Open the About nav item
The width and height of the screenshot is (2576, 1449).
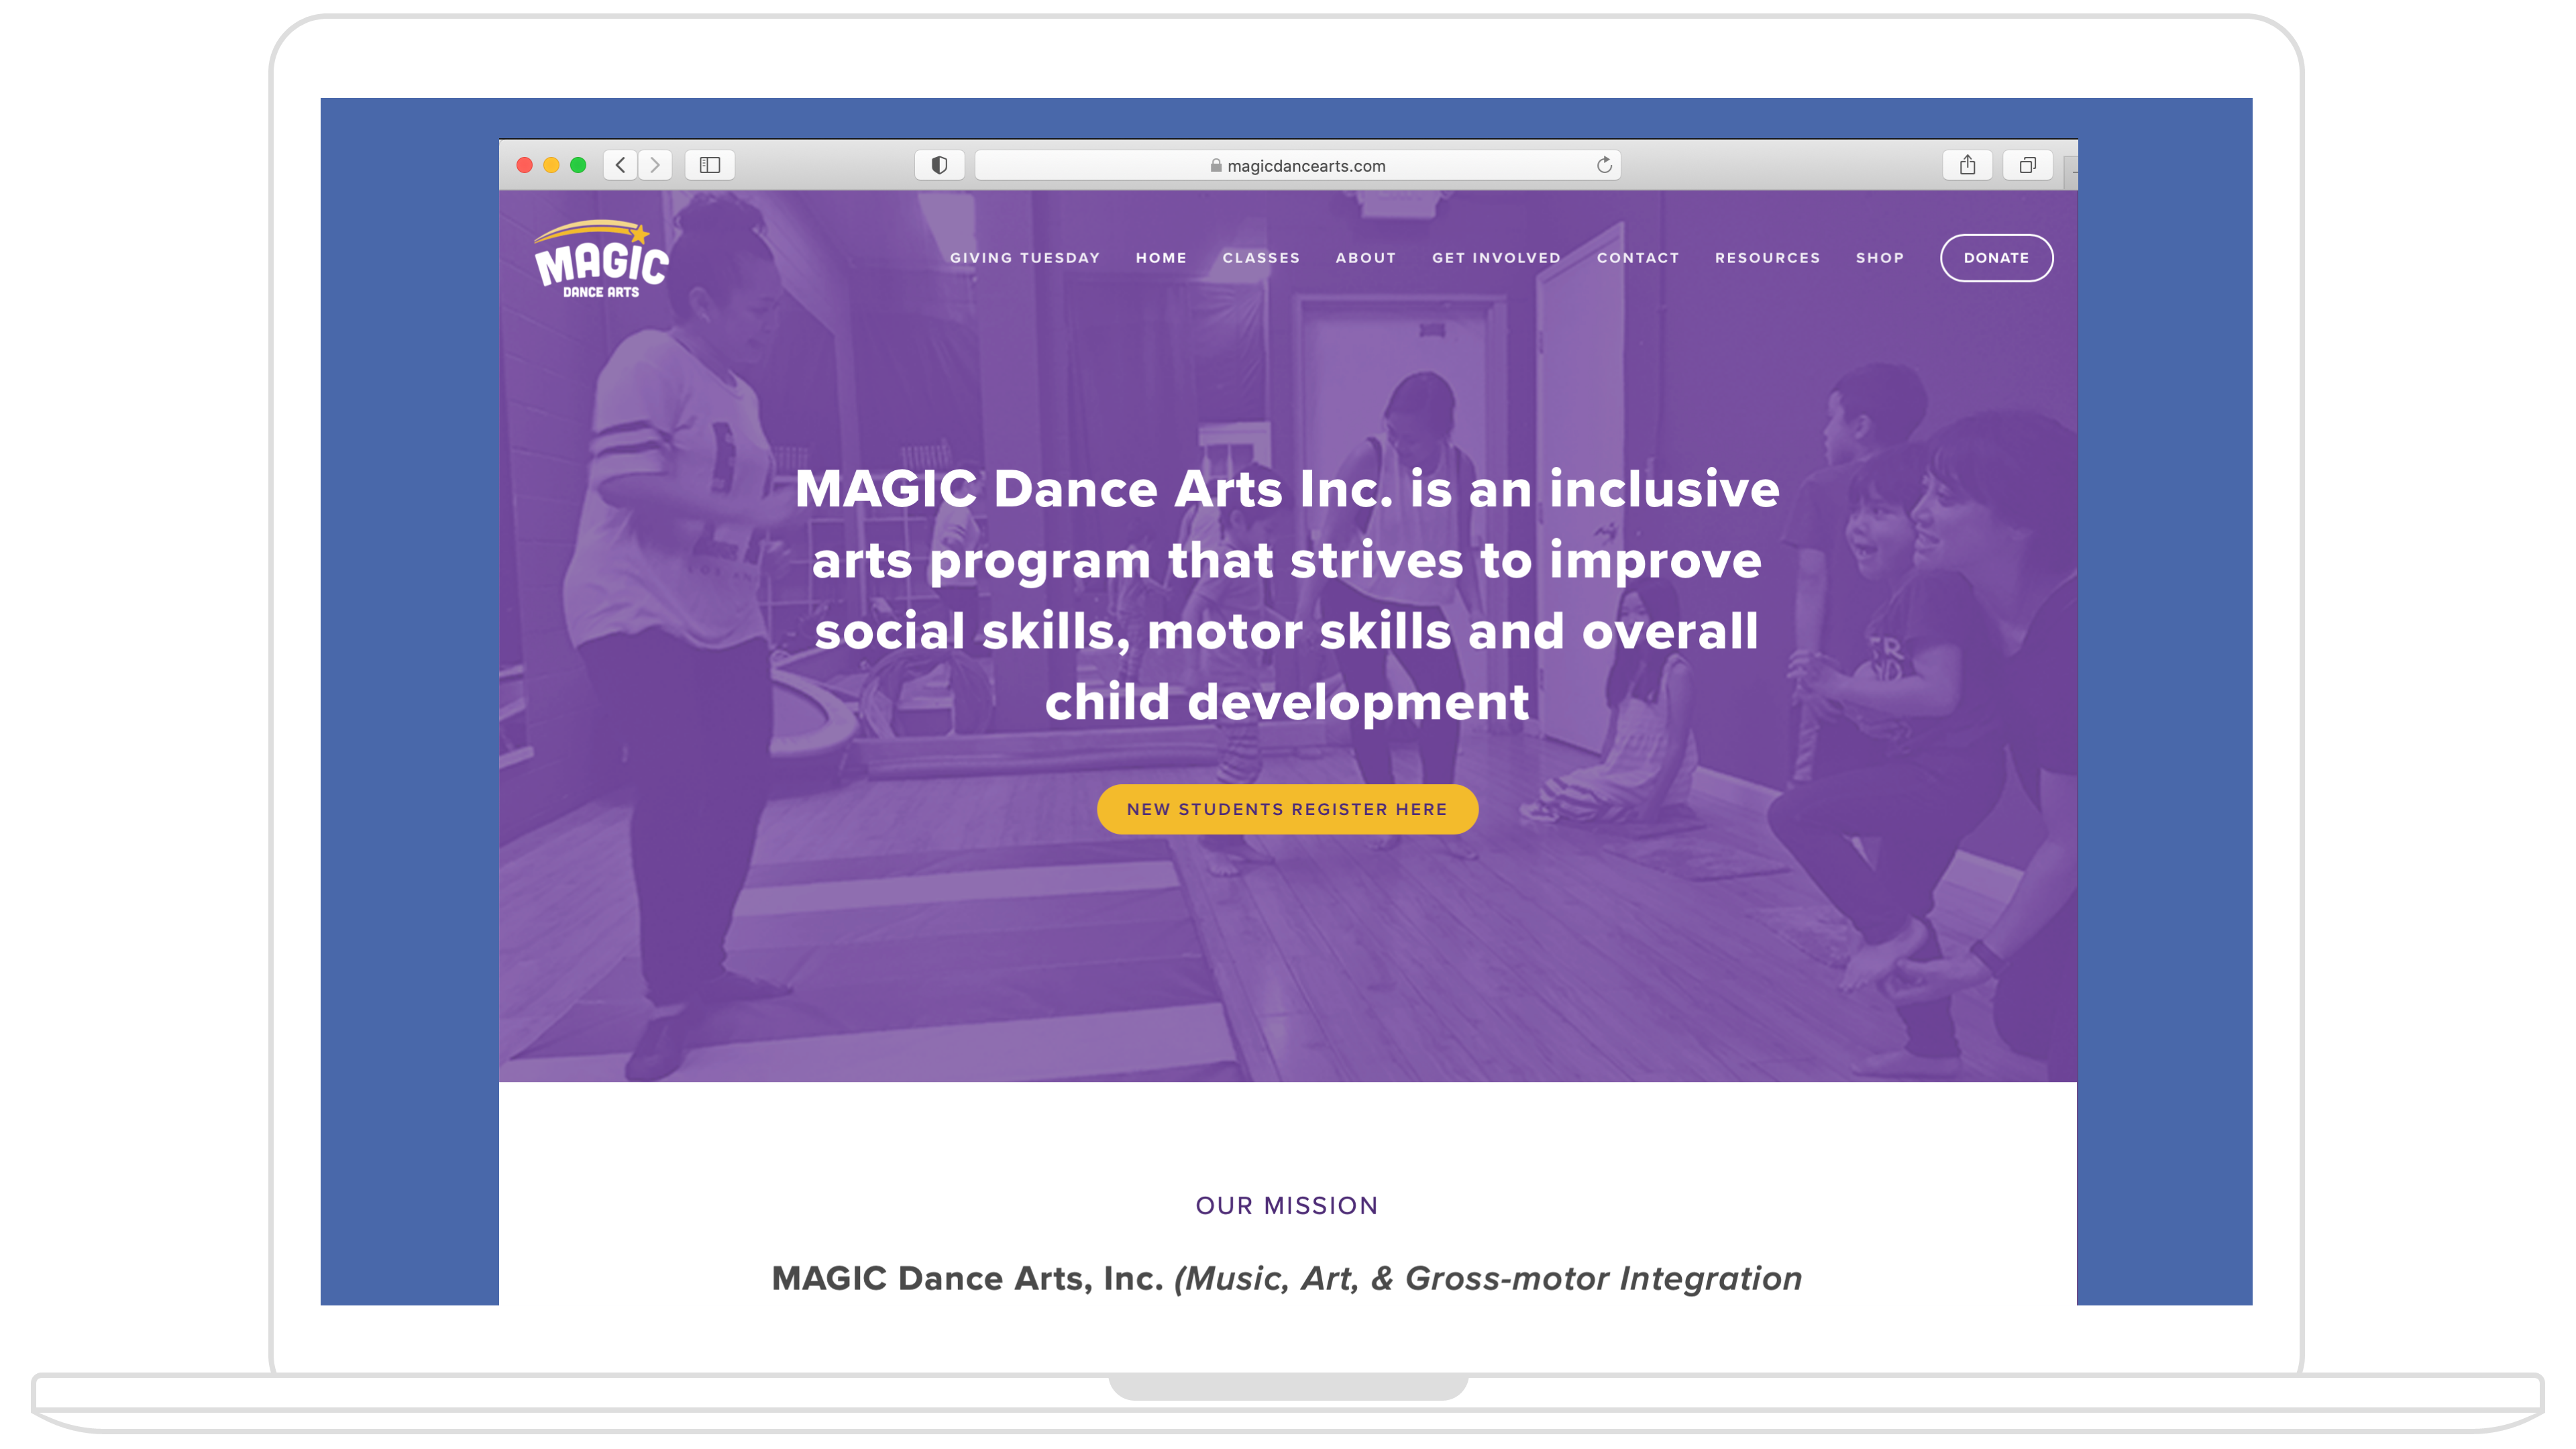[1365, 258]
